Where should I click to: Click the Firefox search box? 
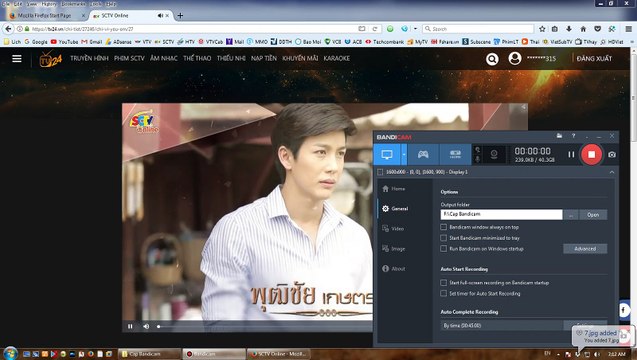click(478, 29)
